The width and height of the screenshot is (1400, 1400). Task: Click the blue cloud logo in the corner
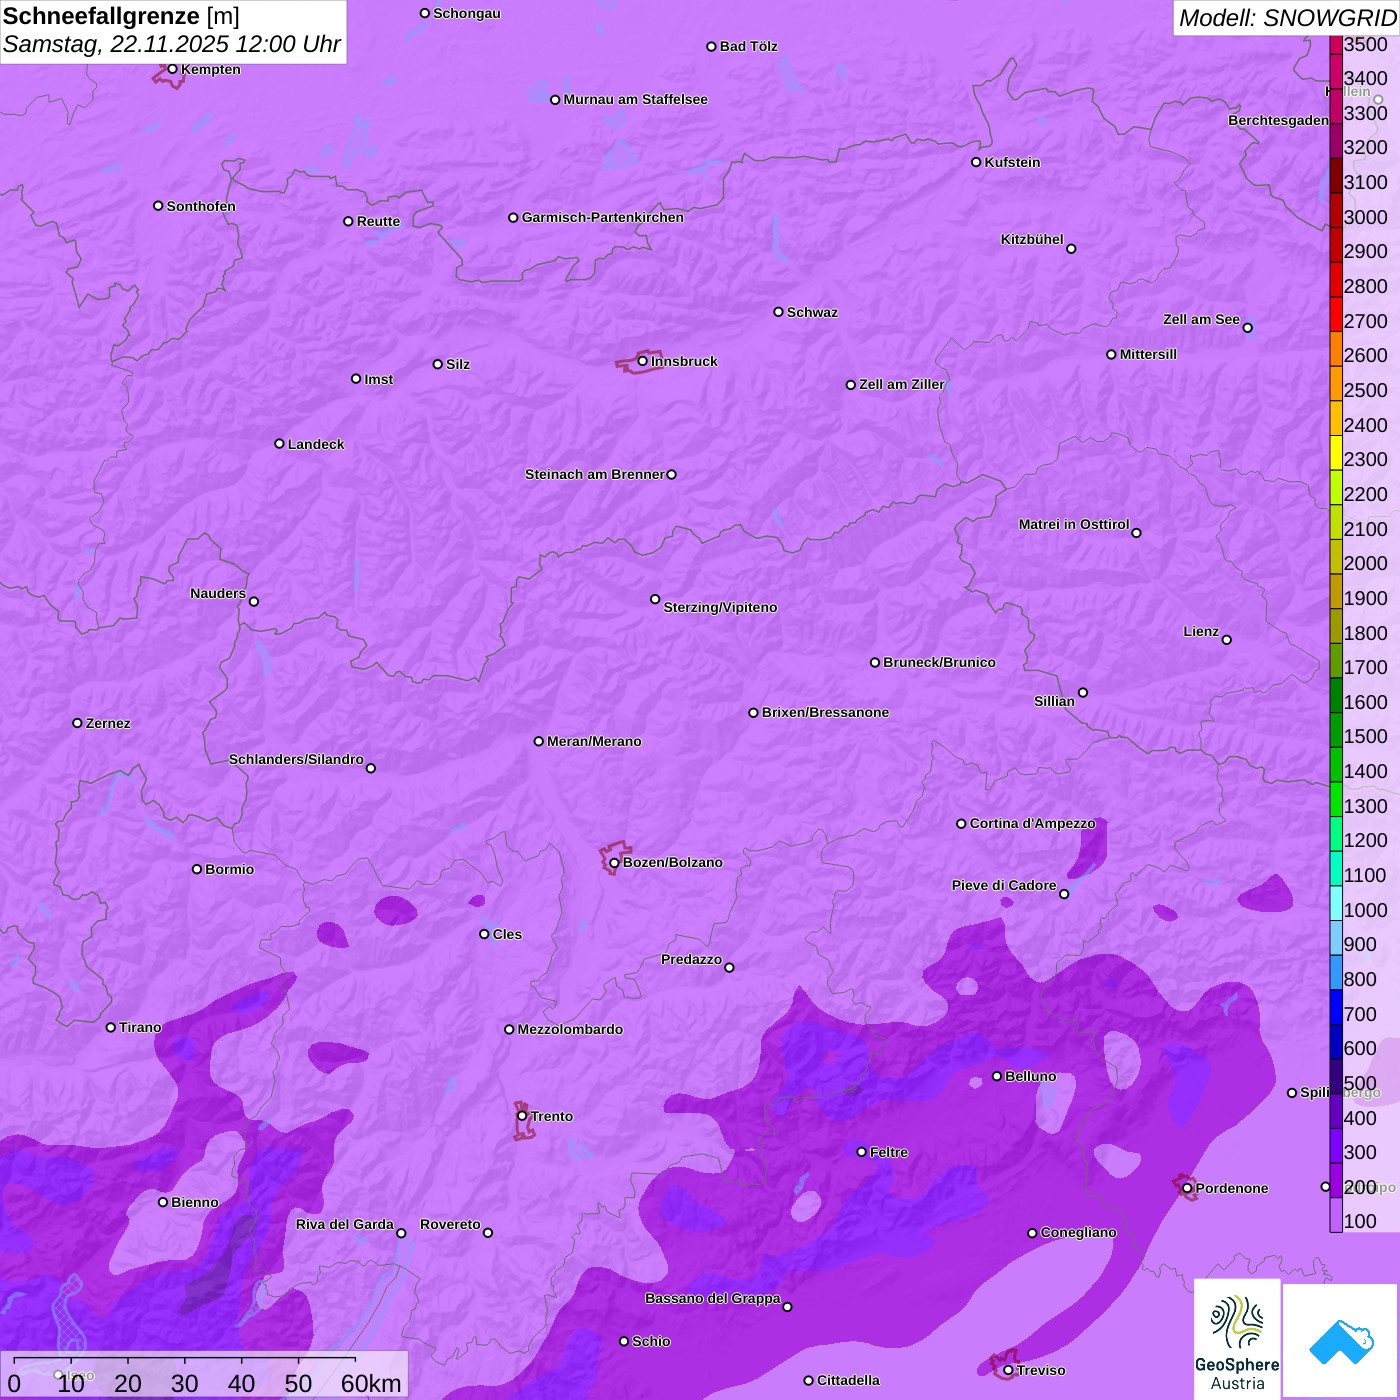pos(1340,1341)
